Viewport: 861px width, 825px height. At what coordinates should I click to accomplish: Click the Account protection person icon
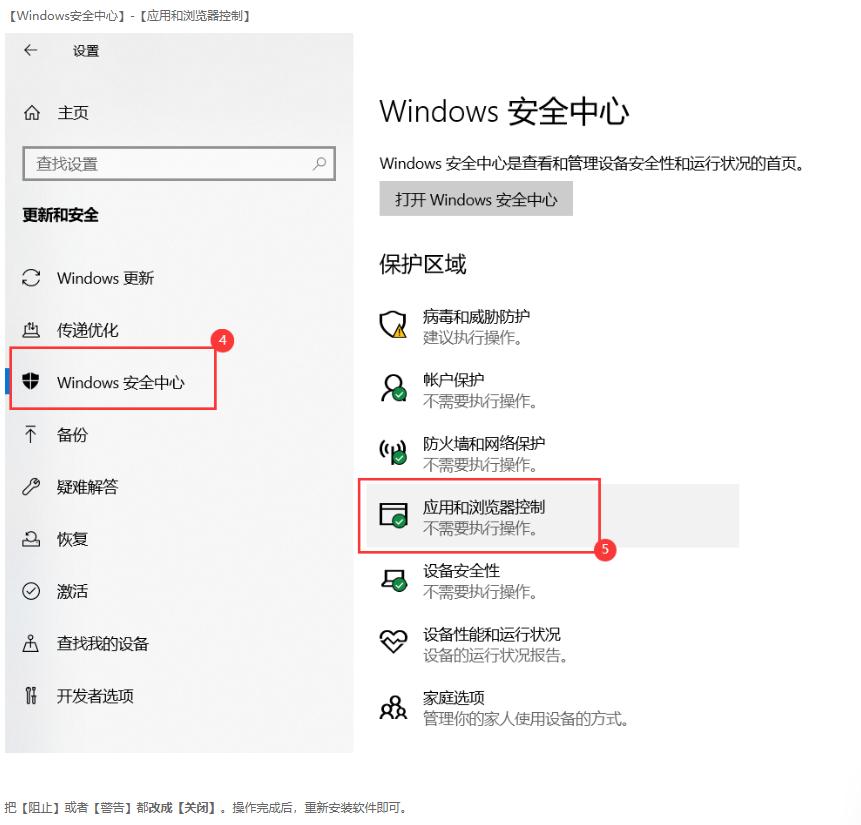point(393,389)
